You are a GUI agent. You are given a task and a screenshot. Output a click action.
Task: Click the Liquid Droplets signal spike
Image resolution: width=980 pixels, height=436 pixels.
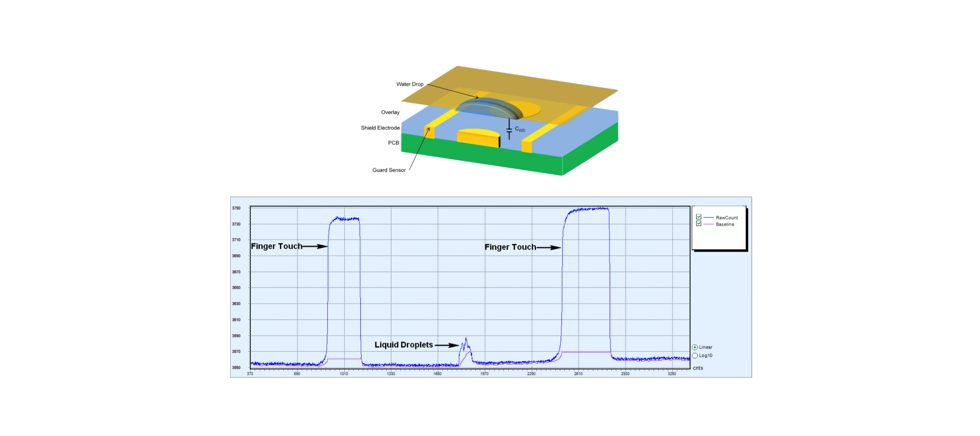tap(465, 347)
